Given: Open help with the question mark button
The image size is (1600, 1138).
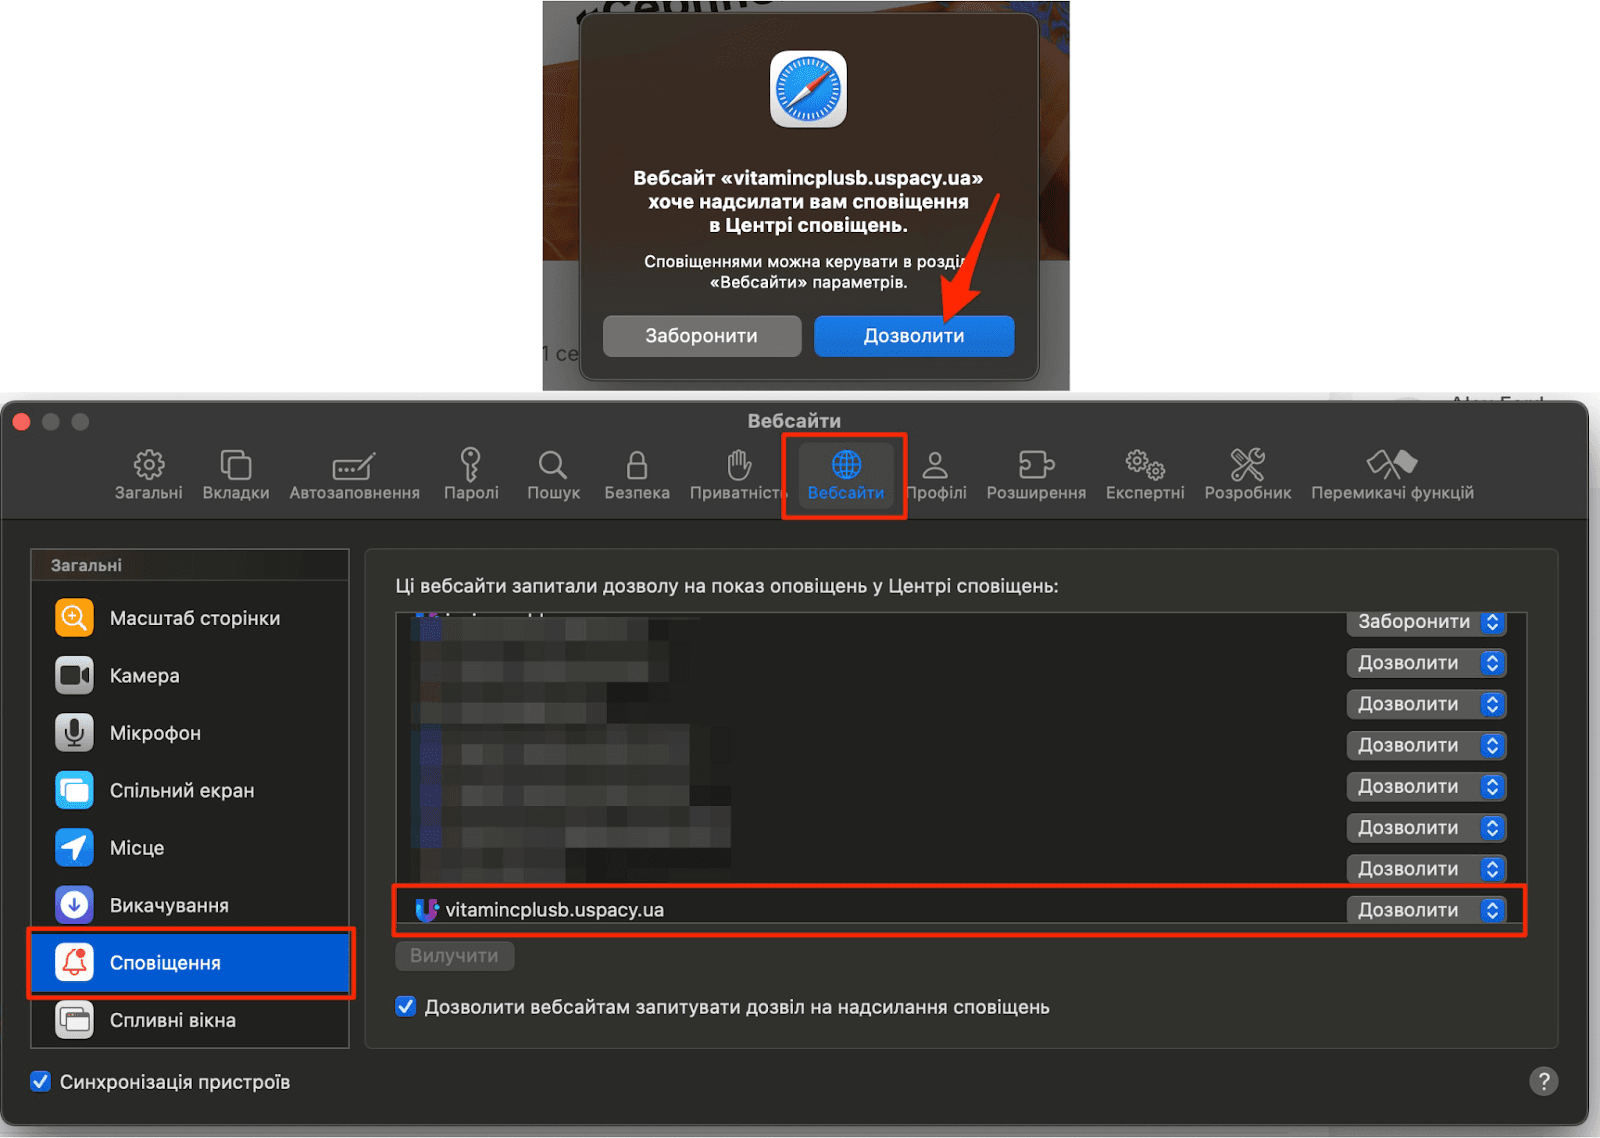Looking at the screenshot, I should (1543, 1081).
